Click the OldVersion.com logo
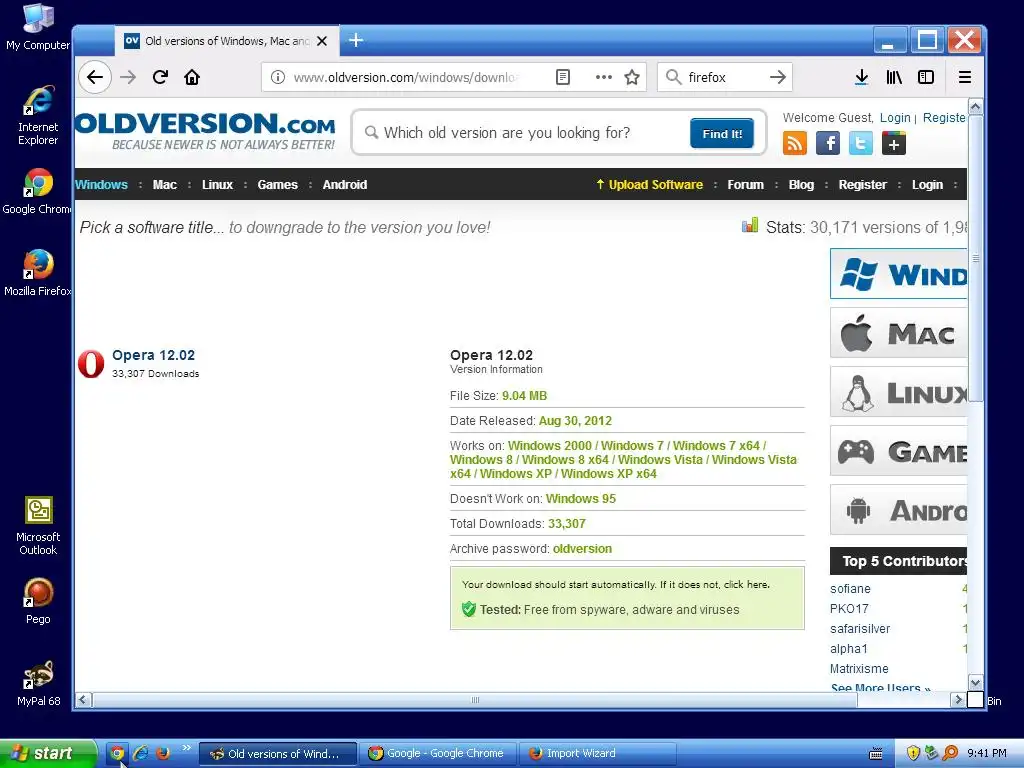1024x768 pixels. click(x=205, y=131)
